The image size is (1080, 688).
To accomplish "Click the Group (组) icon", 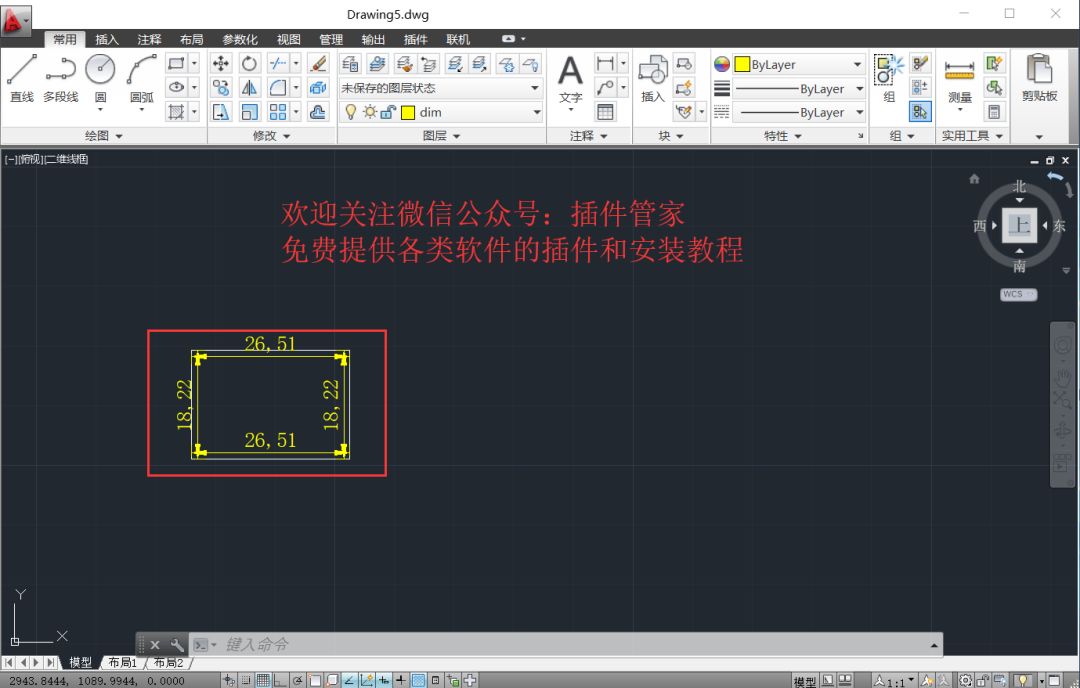I will [889, 78].
